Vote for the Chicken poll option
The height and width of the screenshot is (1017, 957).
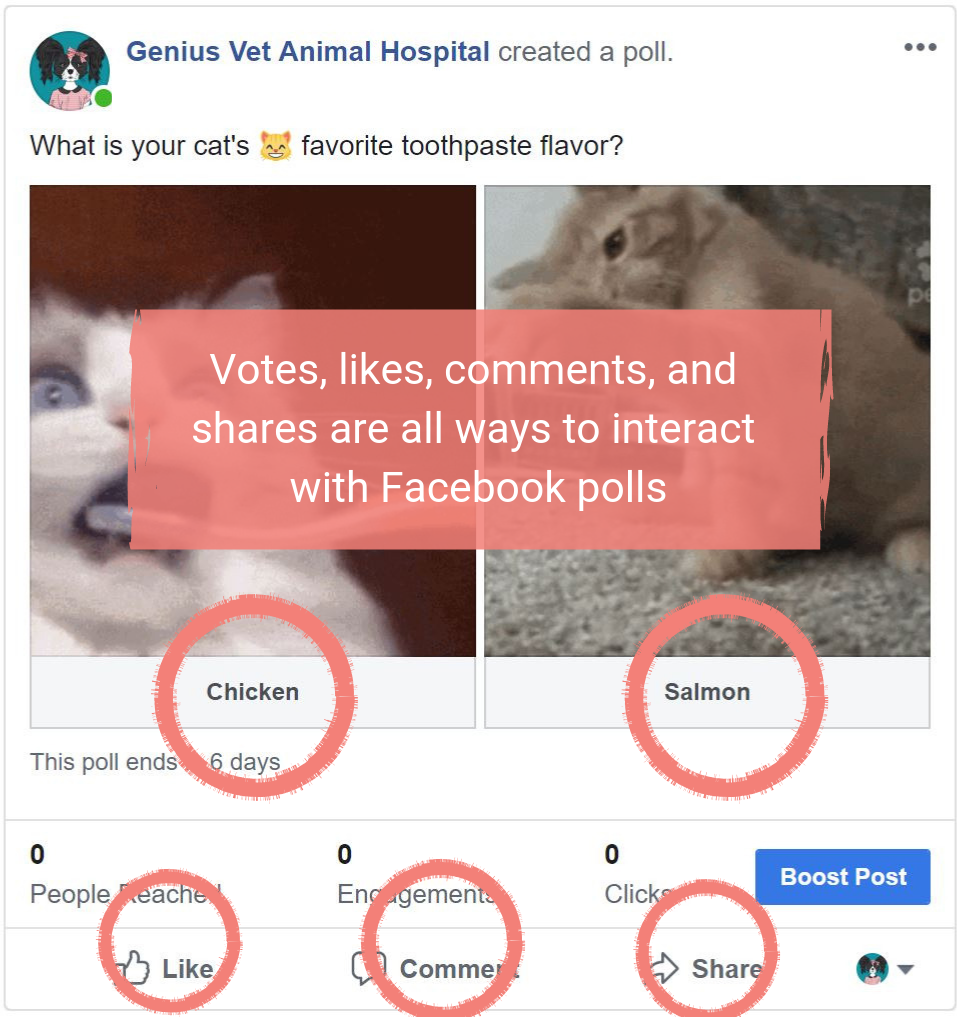click(252, 691)
